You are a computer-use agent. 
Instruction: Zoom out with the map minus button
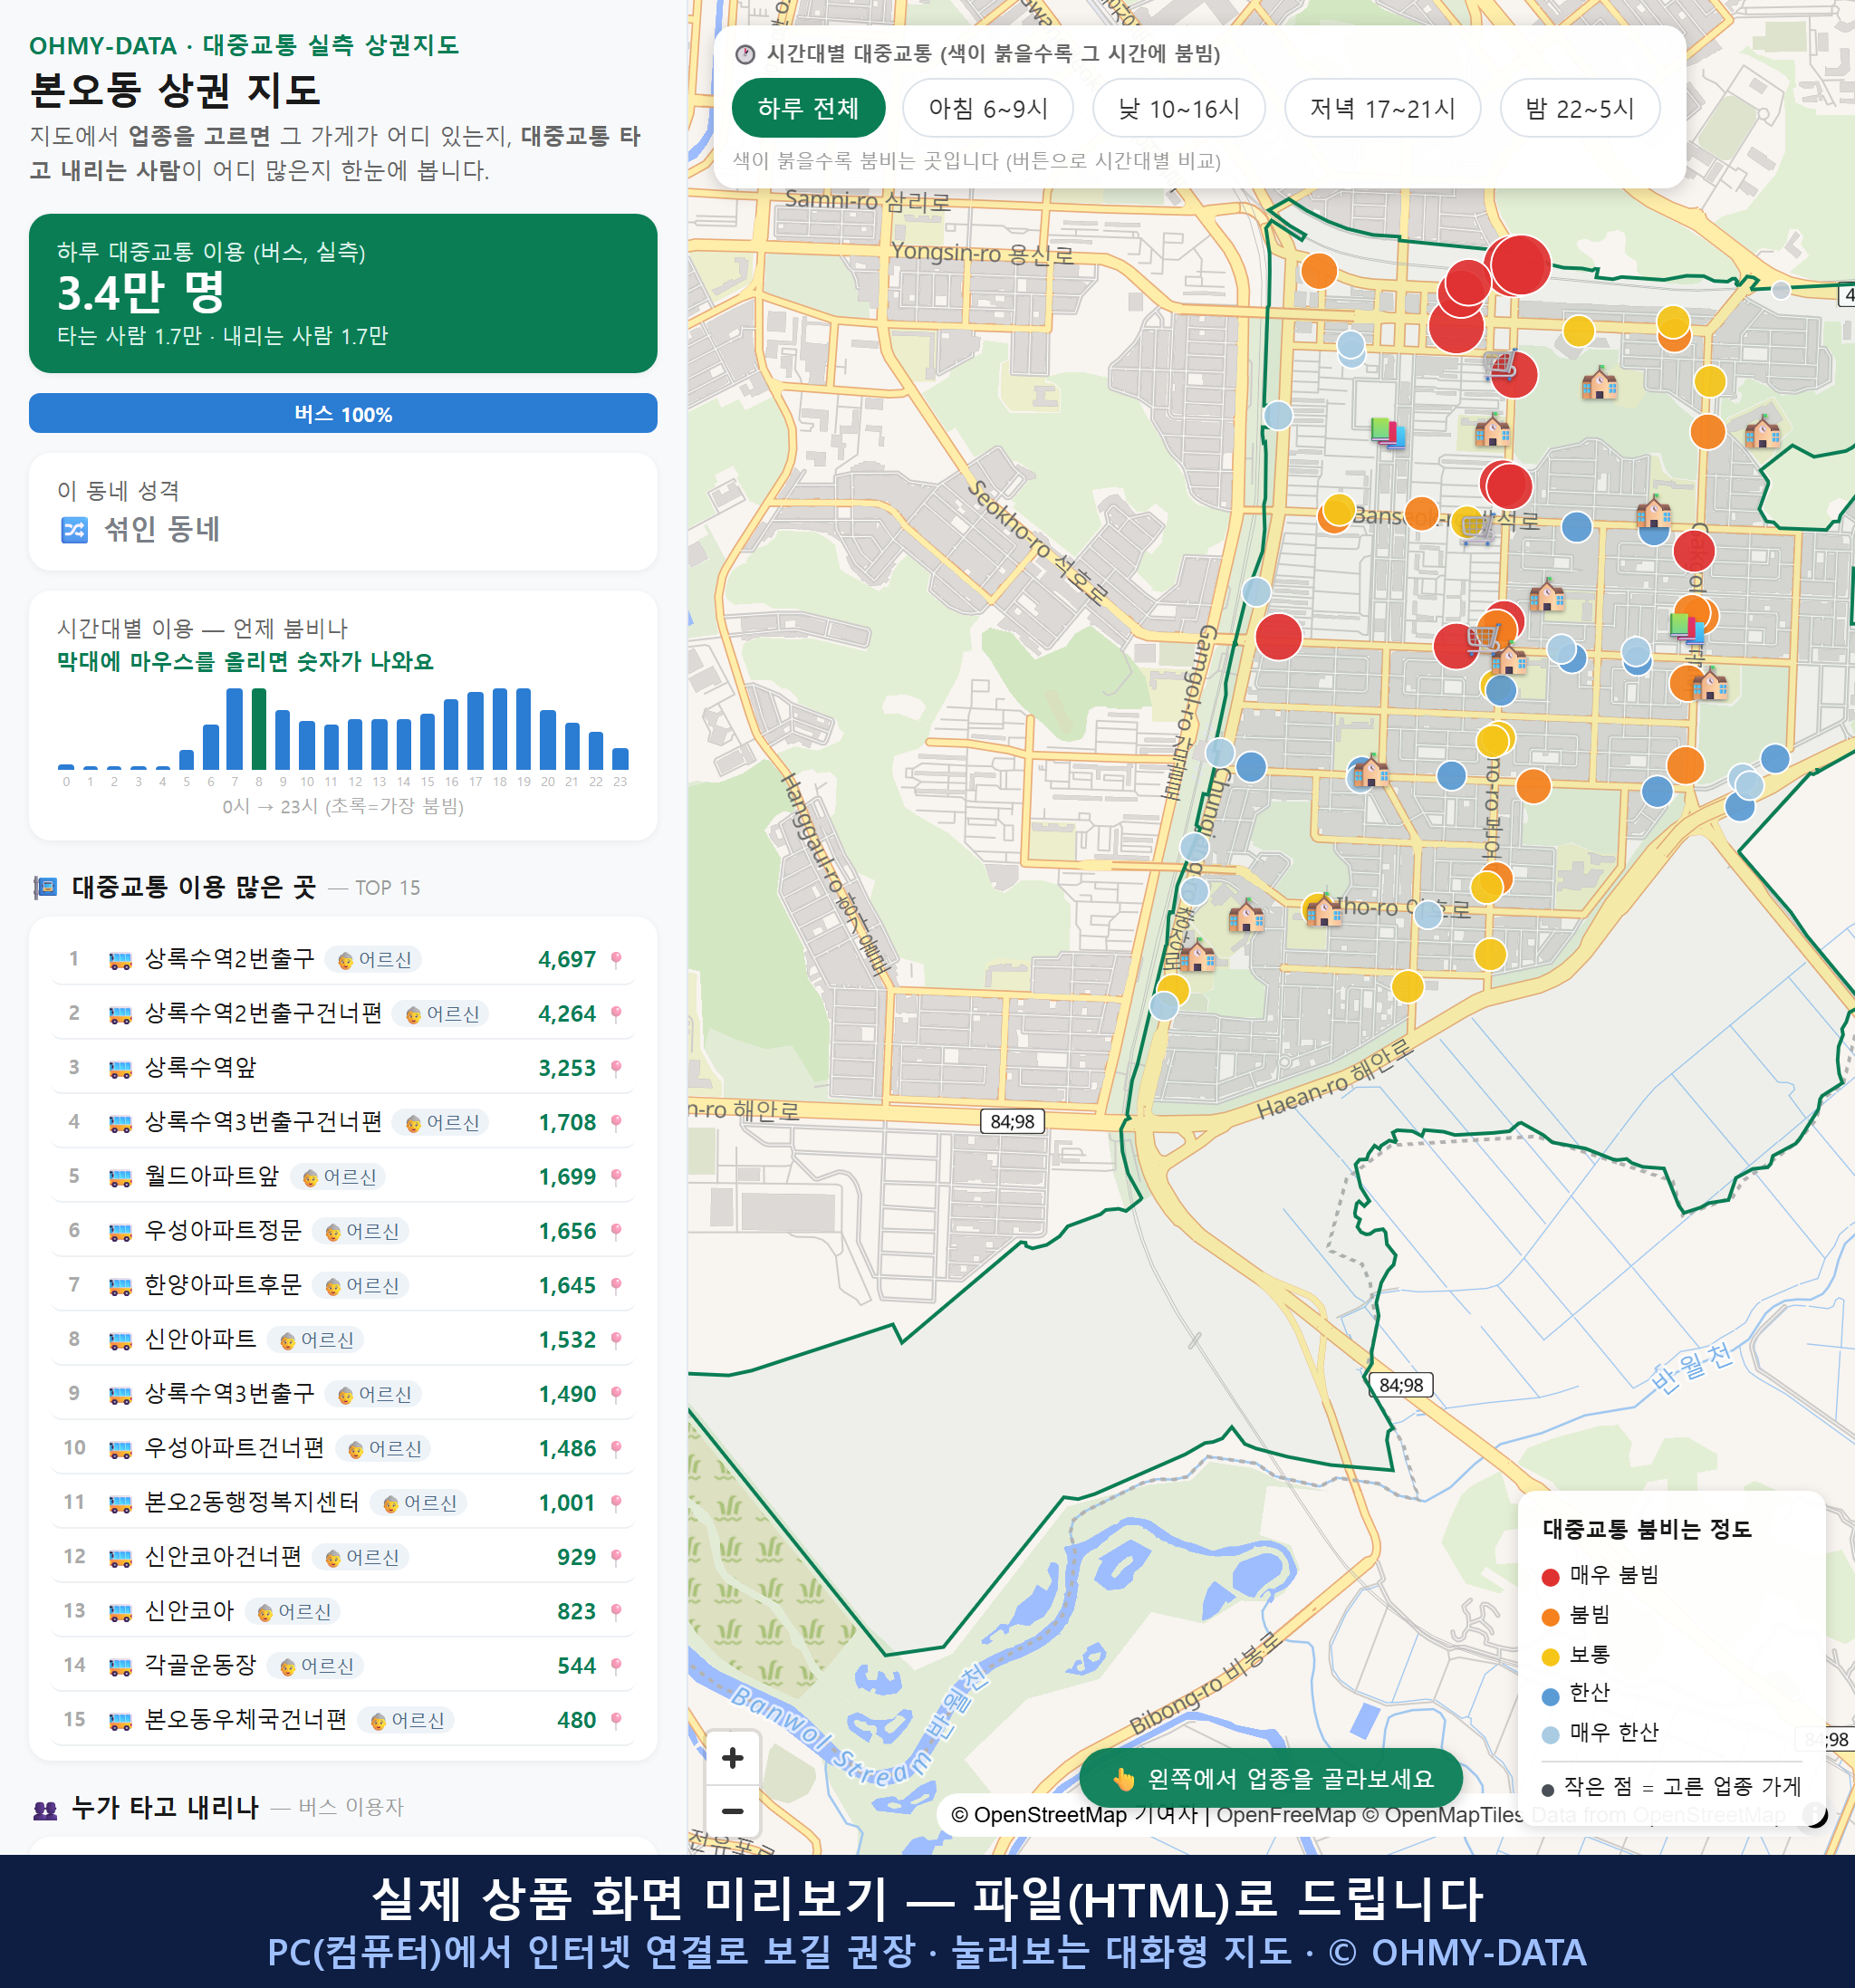pos(732,1811)
